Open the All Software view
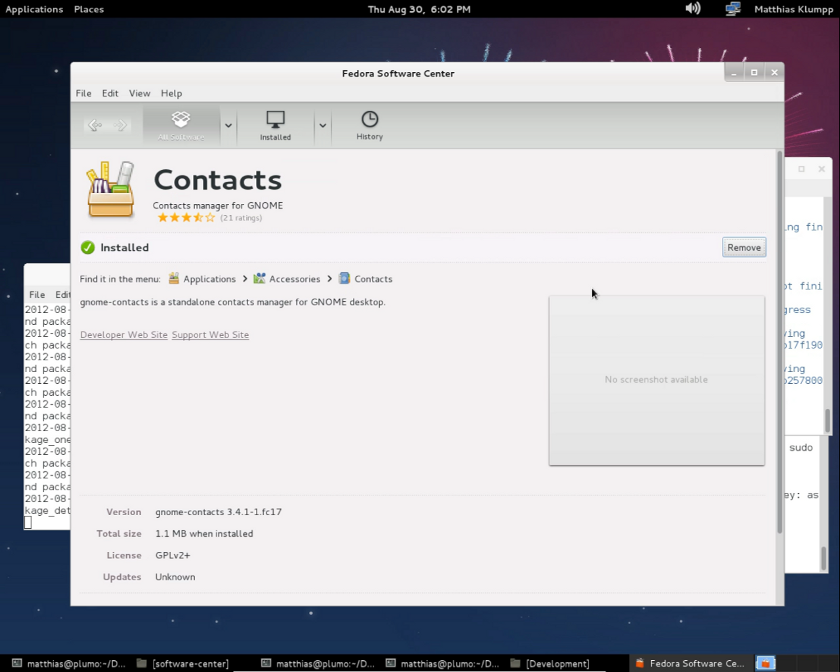The image size is (840, 672). [181, 125]
